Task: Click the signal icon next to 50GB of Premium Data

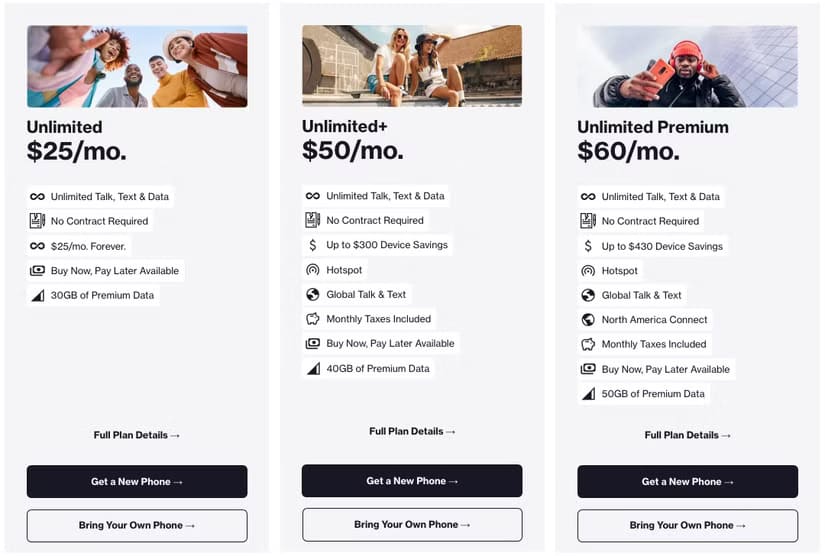Action: pyautogui.click(x=588, y=394)
